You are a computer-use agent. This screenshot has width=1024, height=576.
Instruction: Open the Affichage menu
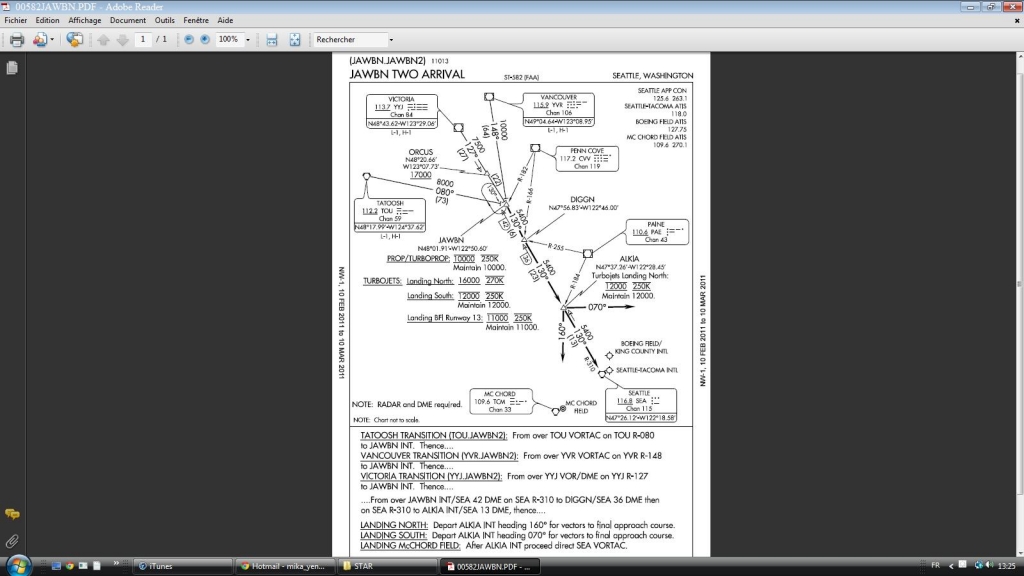84,20
